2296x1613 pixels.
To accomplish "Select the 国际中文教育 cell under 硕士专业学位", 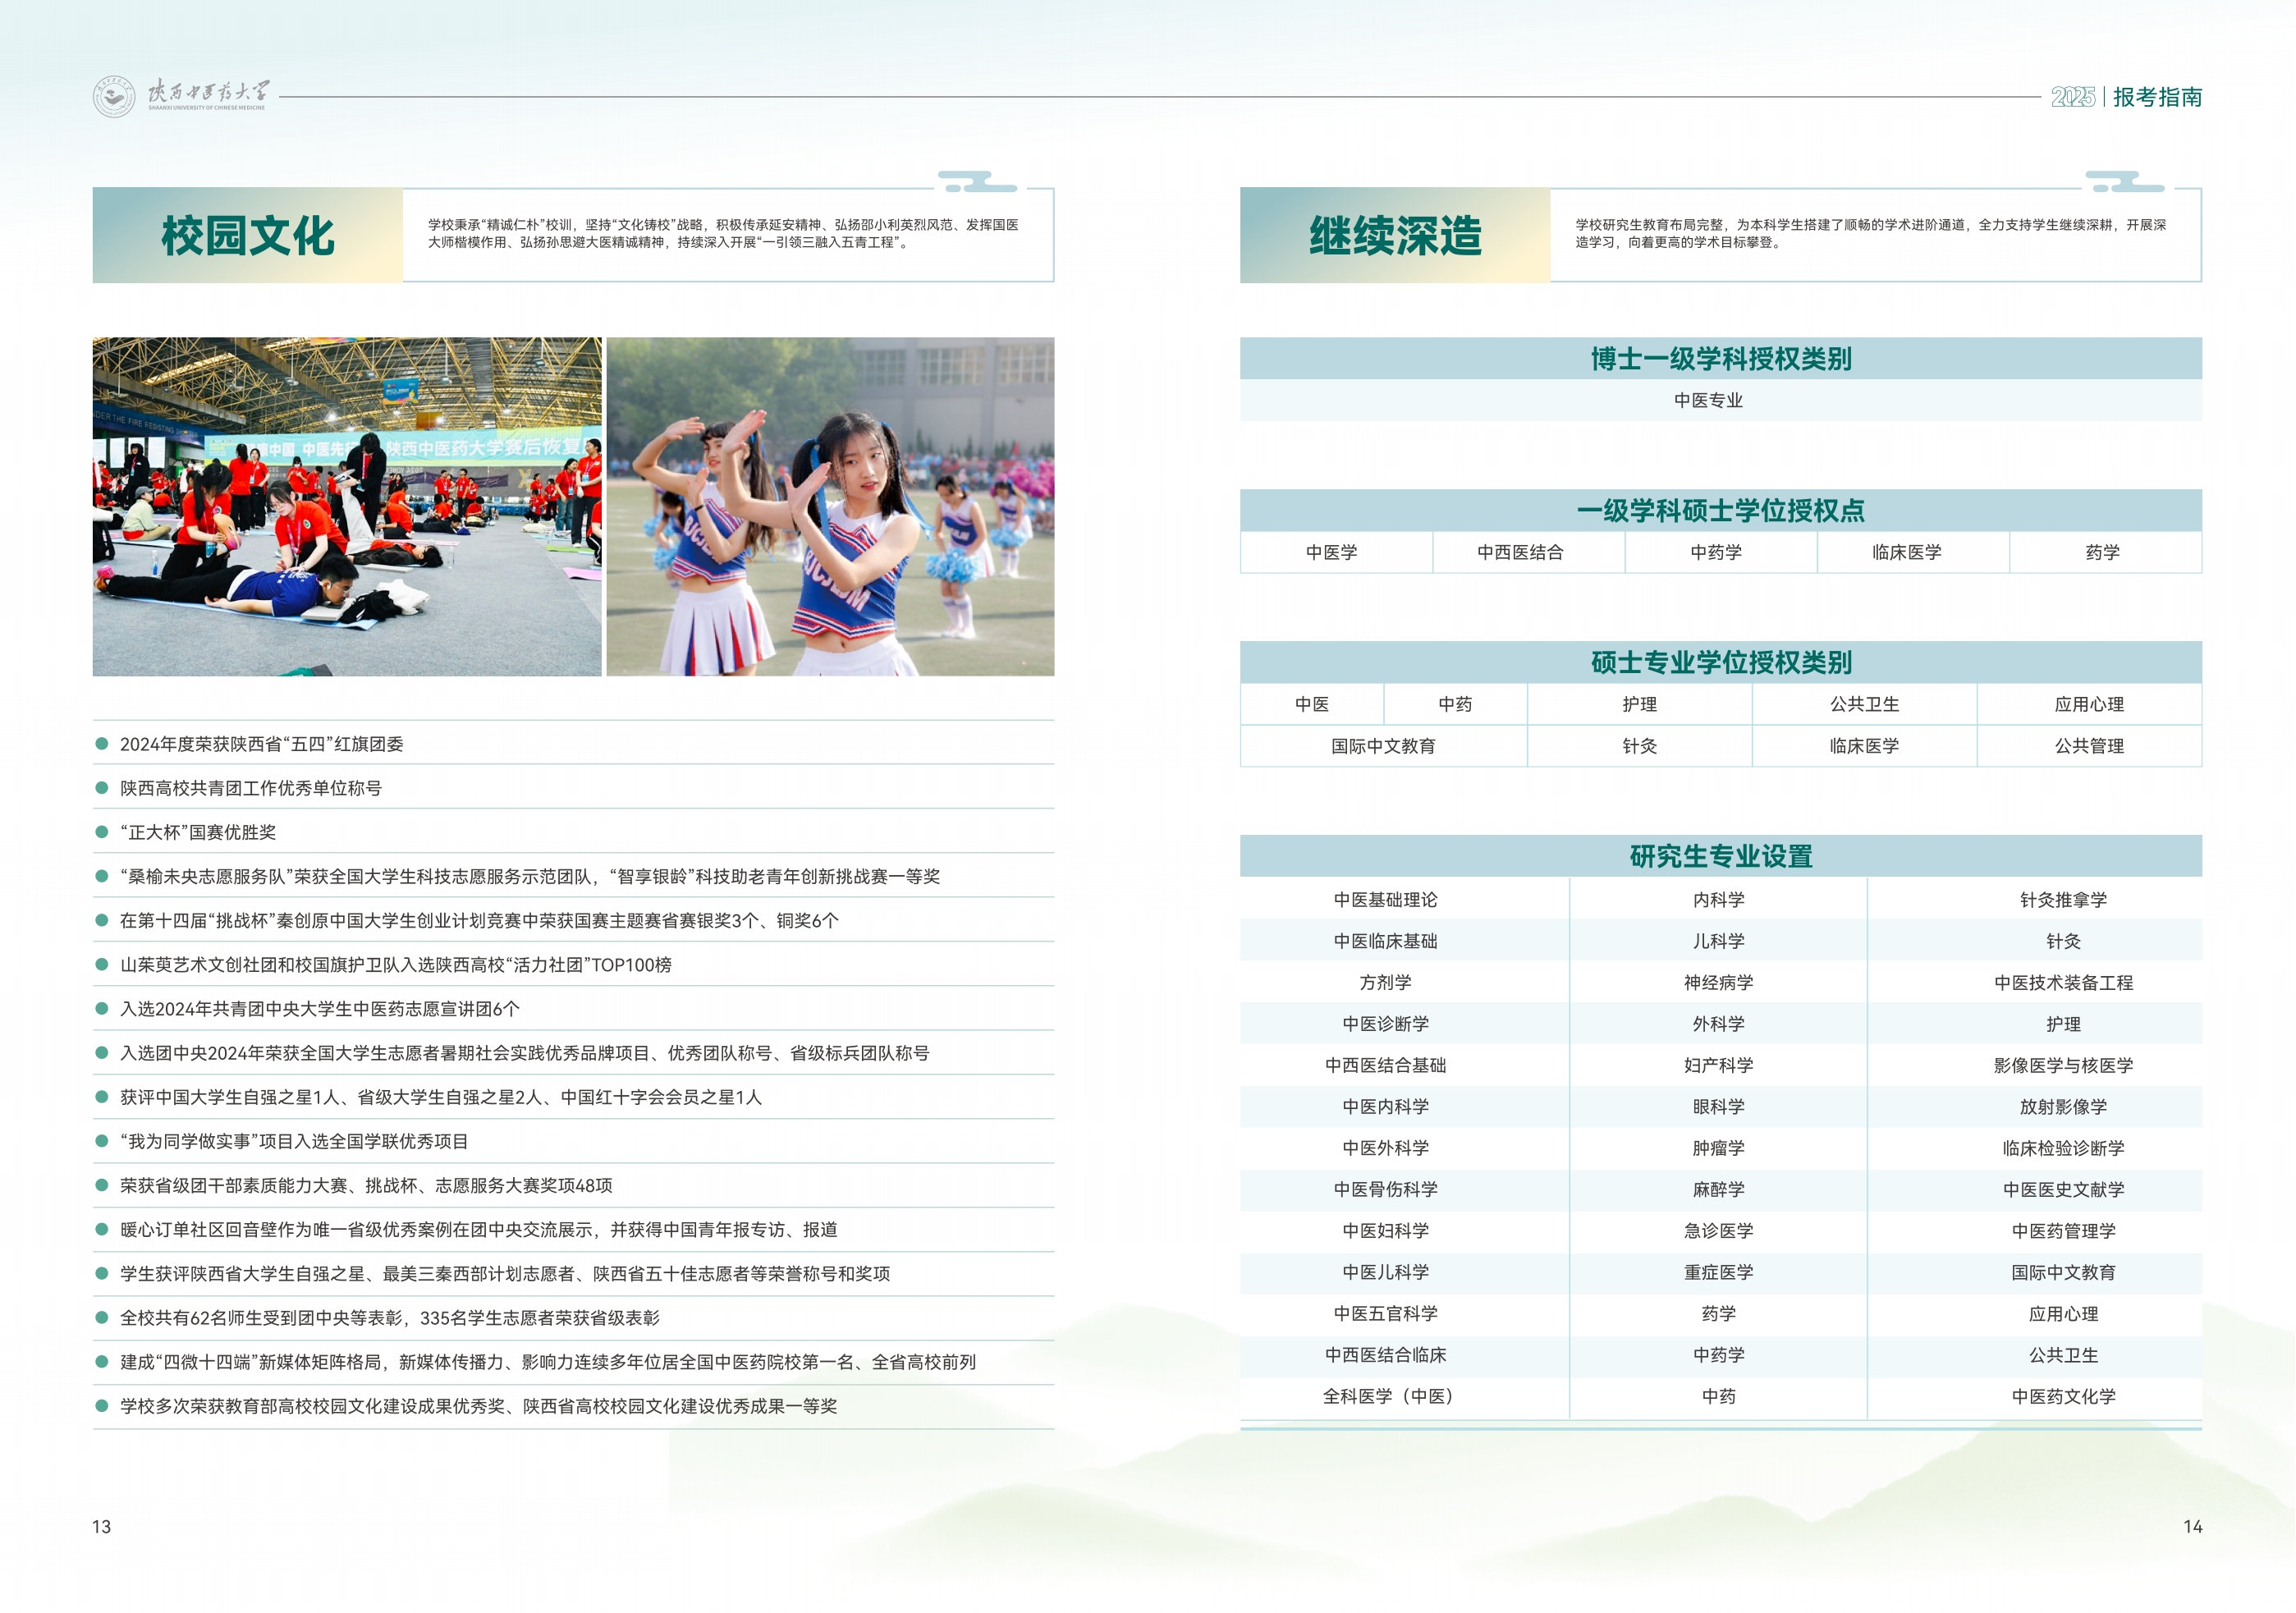I will pyautogui.click(x=1383, y=746).
